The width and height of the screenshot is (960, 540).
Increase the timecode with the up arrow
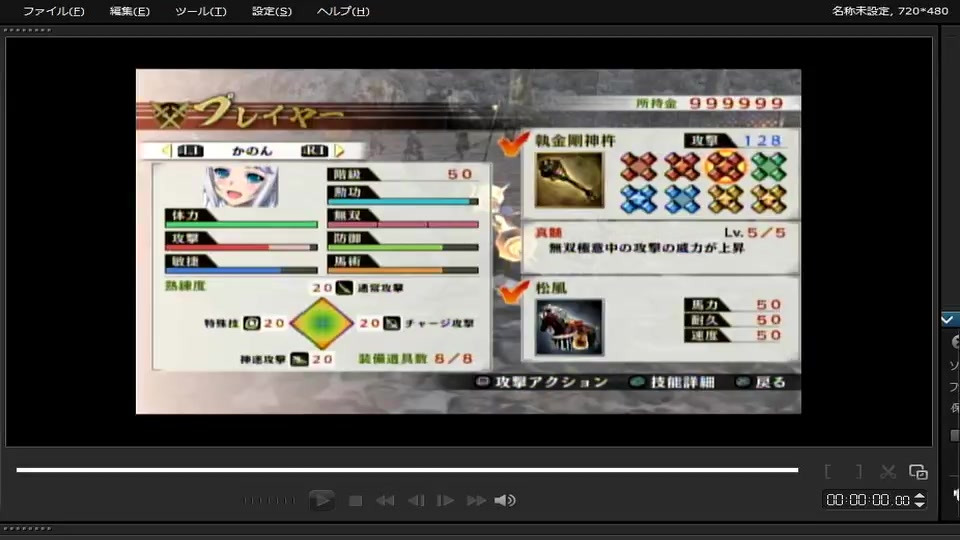click(920, 497)
